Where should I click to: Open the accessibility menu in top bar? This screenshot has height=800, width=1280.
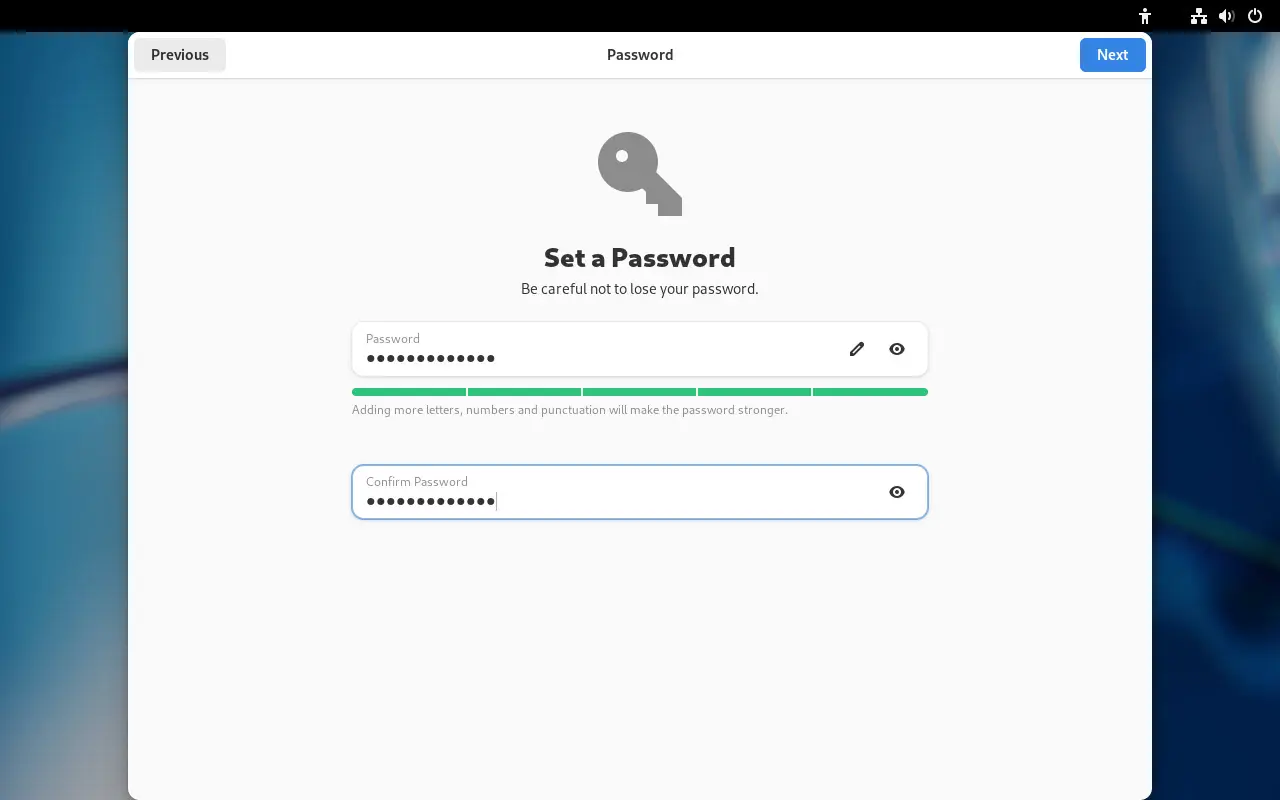click(x=1145, y=16)
